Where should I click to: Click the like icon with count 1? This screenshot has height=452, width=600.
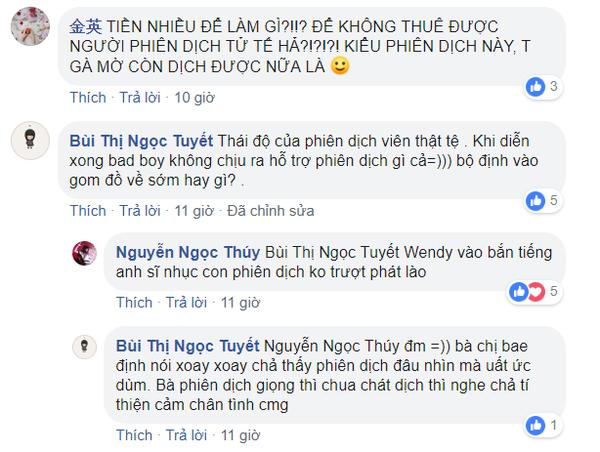coord(535,425)
